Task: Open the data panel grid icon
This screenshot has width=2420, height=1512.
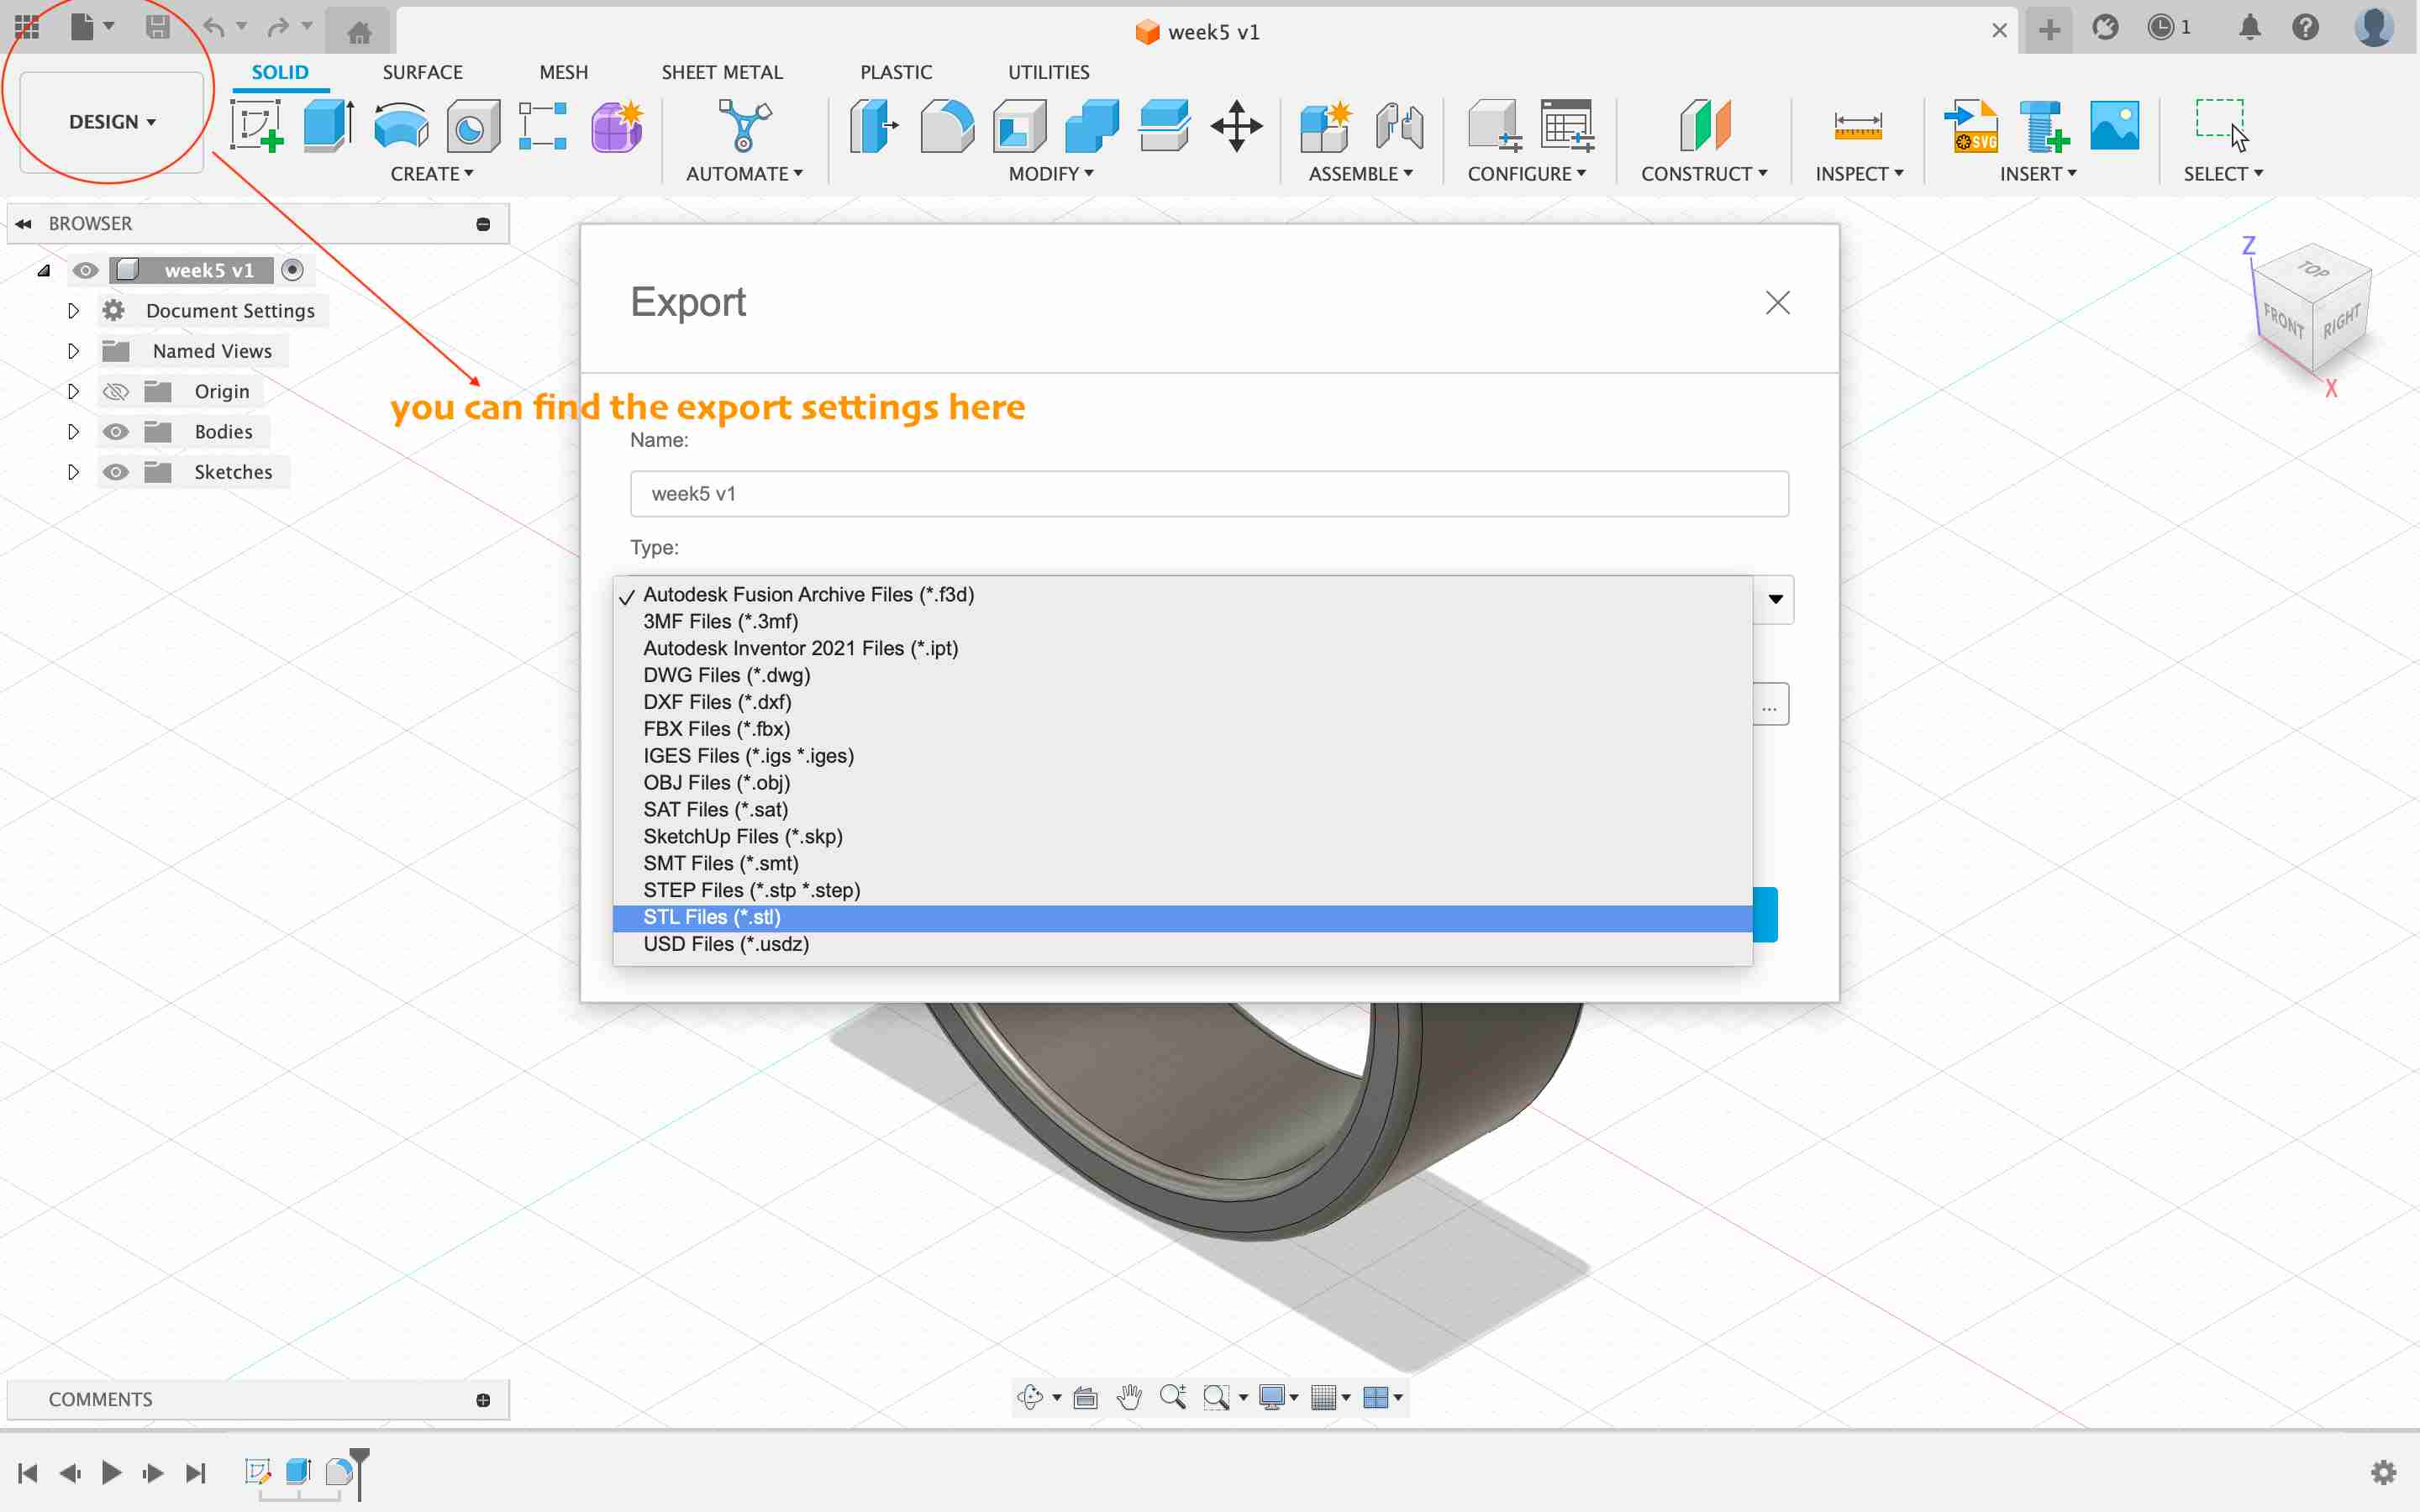Action: coord(27,27)
